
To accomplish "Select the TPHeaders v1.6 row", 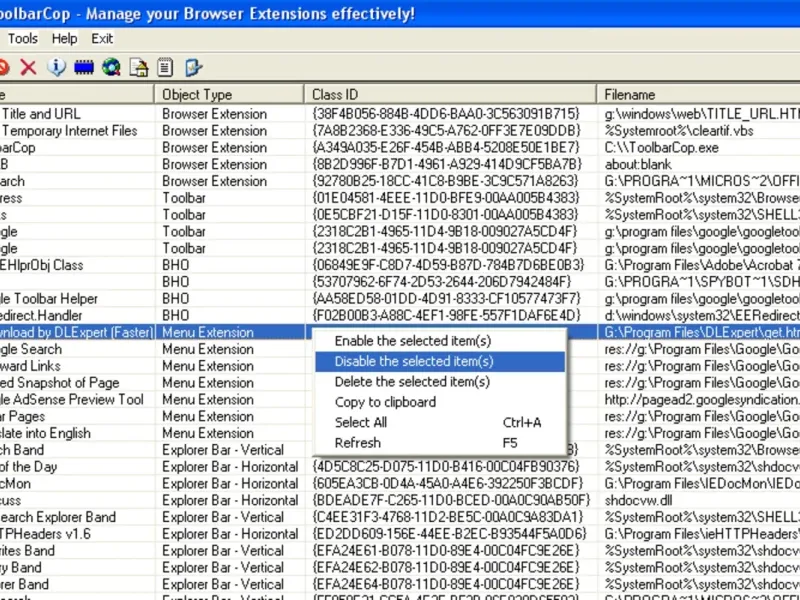I will [x=400, y=534].
